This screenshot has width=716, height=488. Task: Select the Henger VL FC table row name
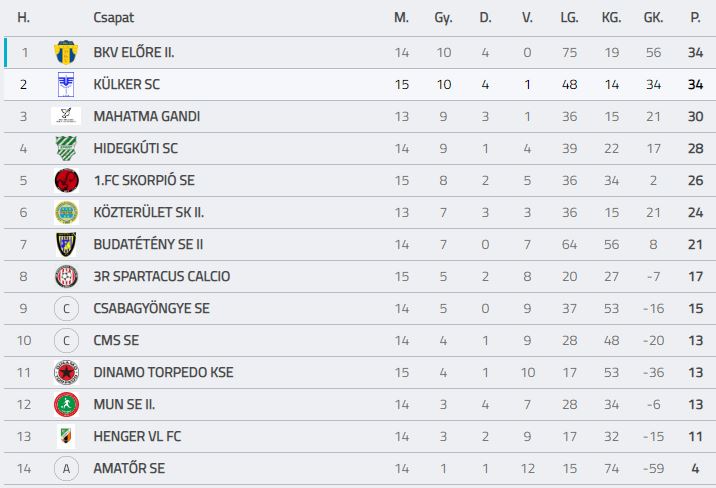[137, 436]
